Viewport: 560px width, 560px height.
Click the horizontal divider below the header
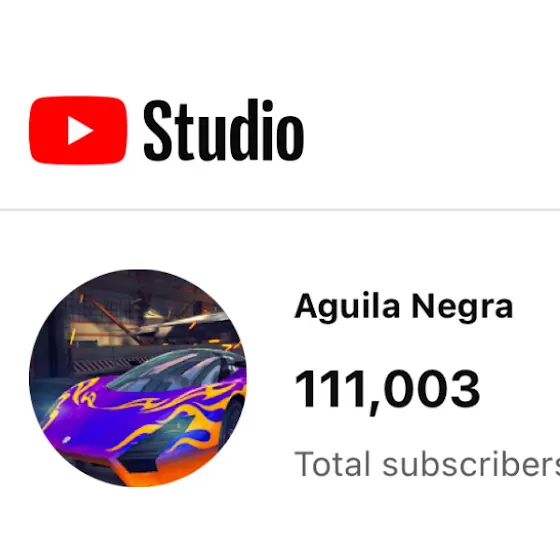pyautogui.click(x=280, y=210)
